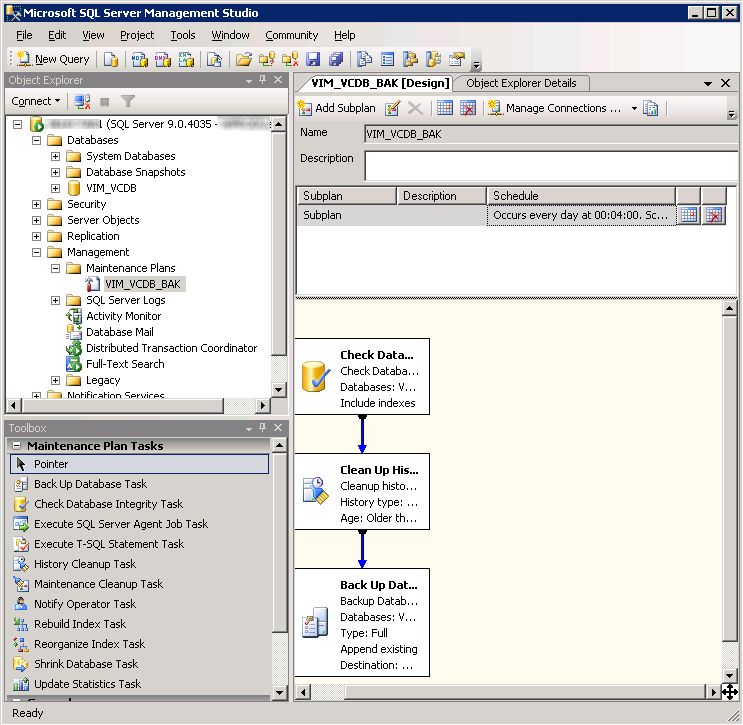743x725 pixels.
Task: Click the DMX query icon in toolbar
Action: pos(163,59)
